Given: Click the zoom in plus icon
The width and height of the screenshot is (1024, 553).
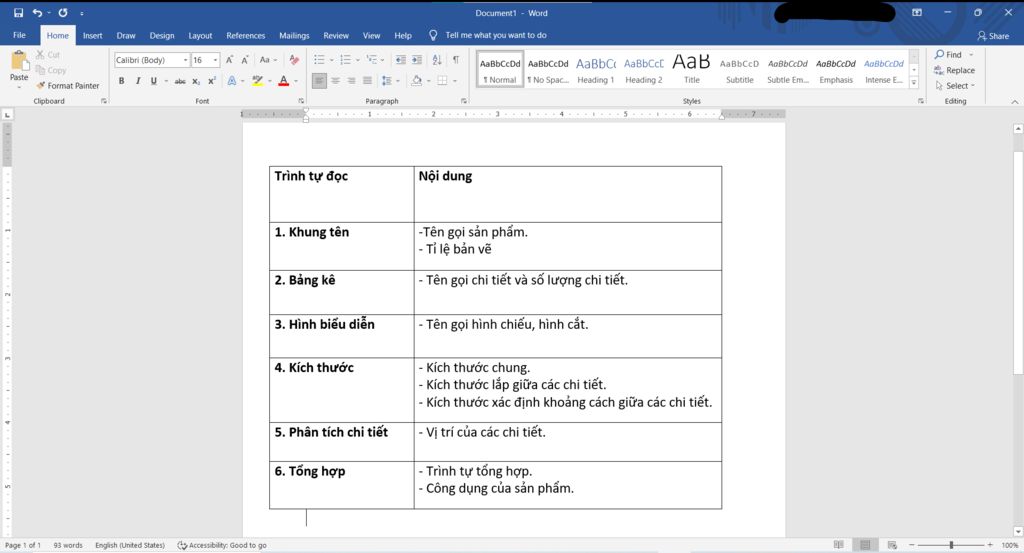Looking at the screenshot, I should coord(990,545).
